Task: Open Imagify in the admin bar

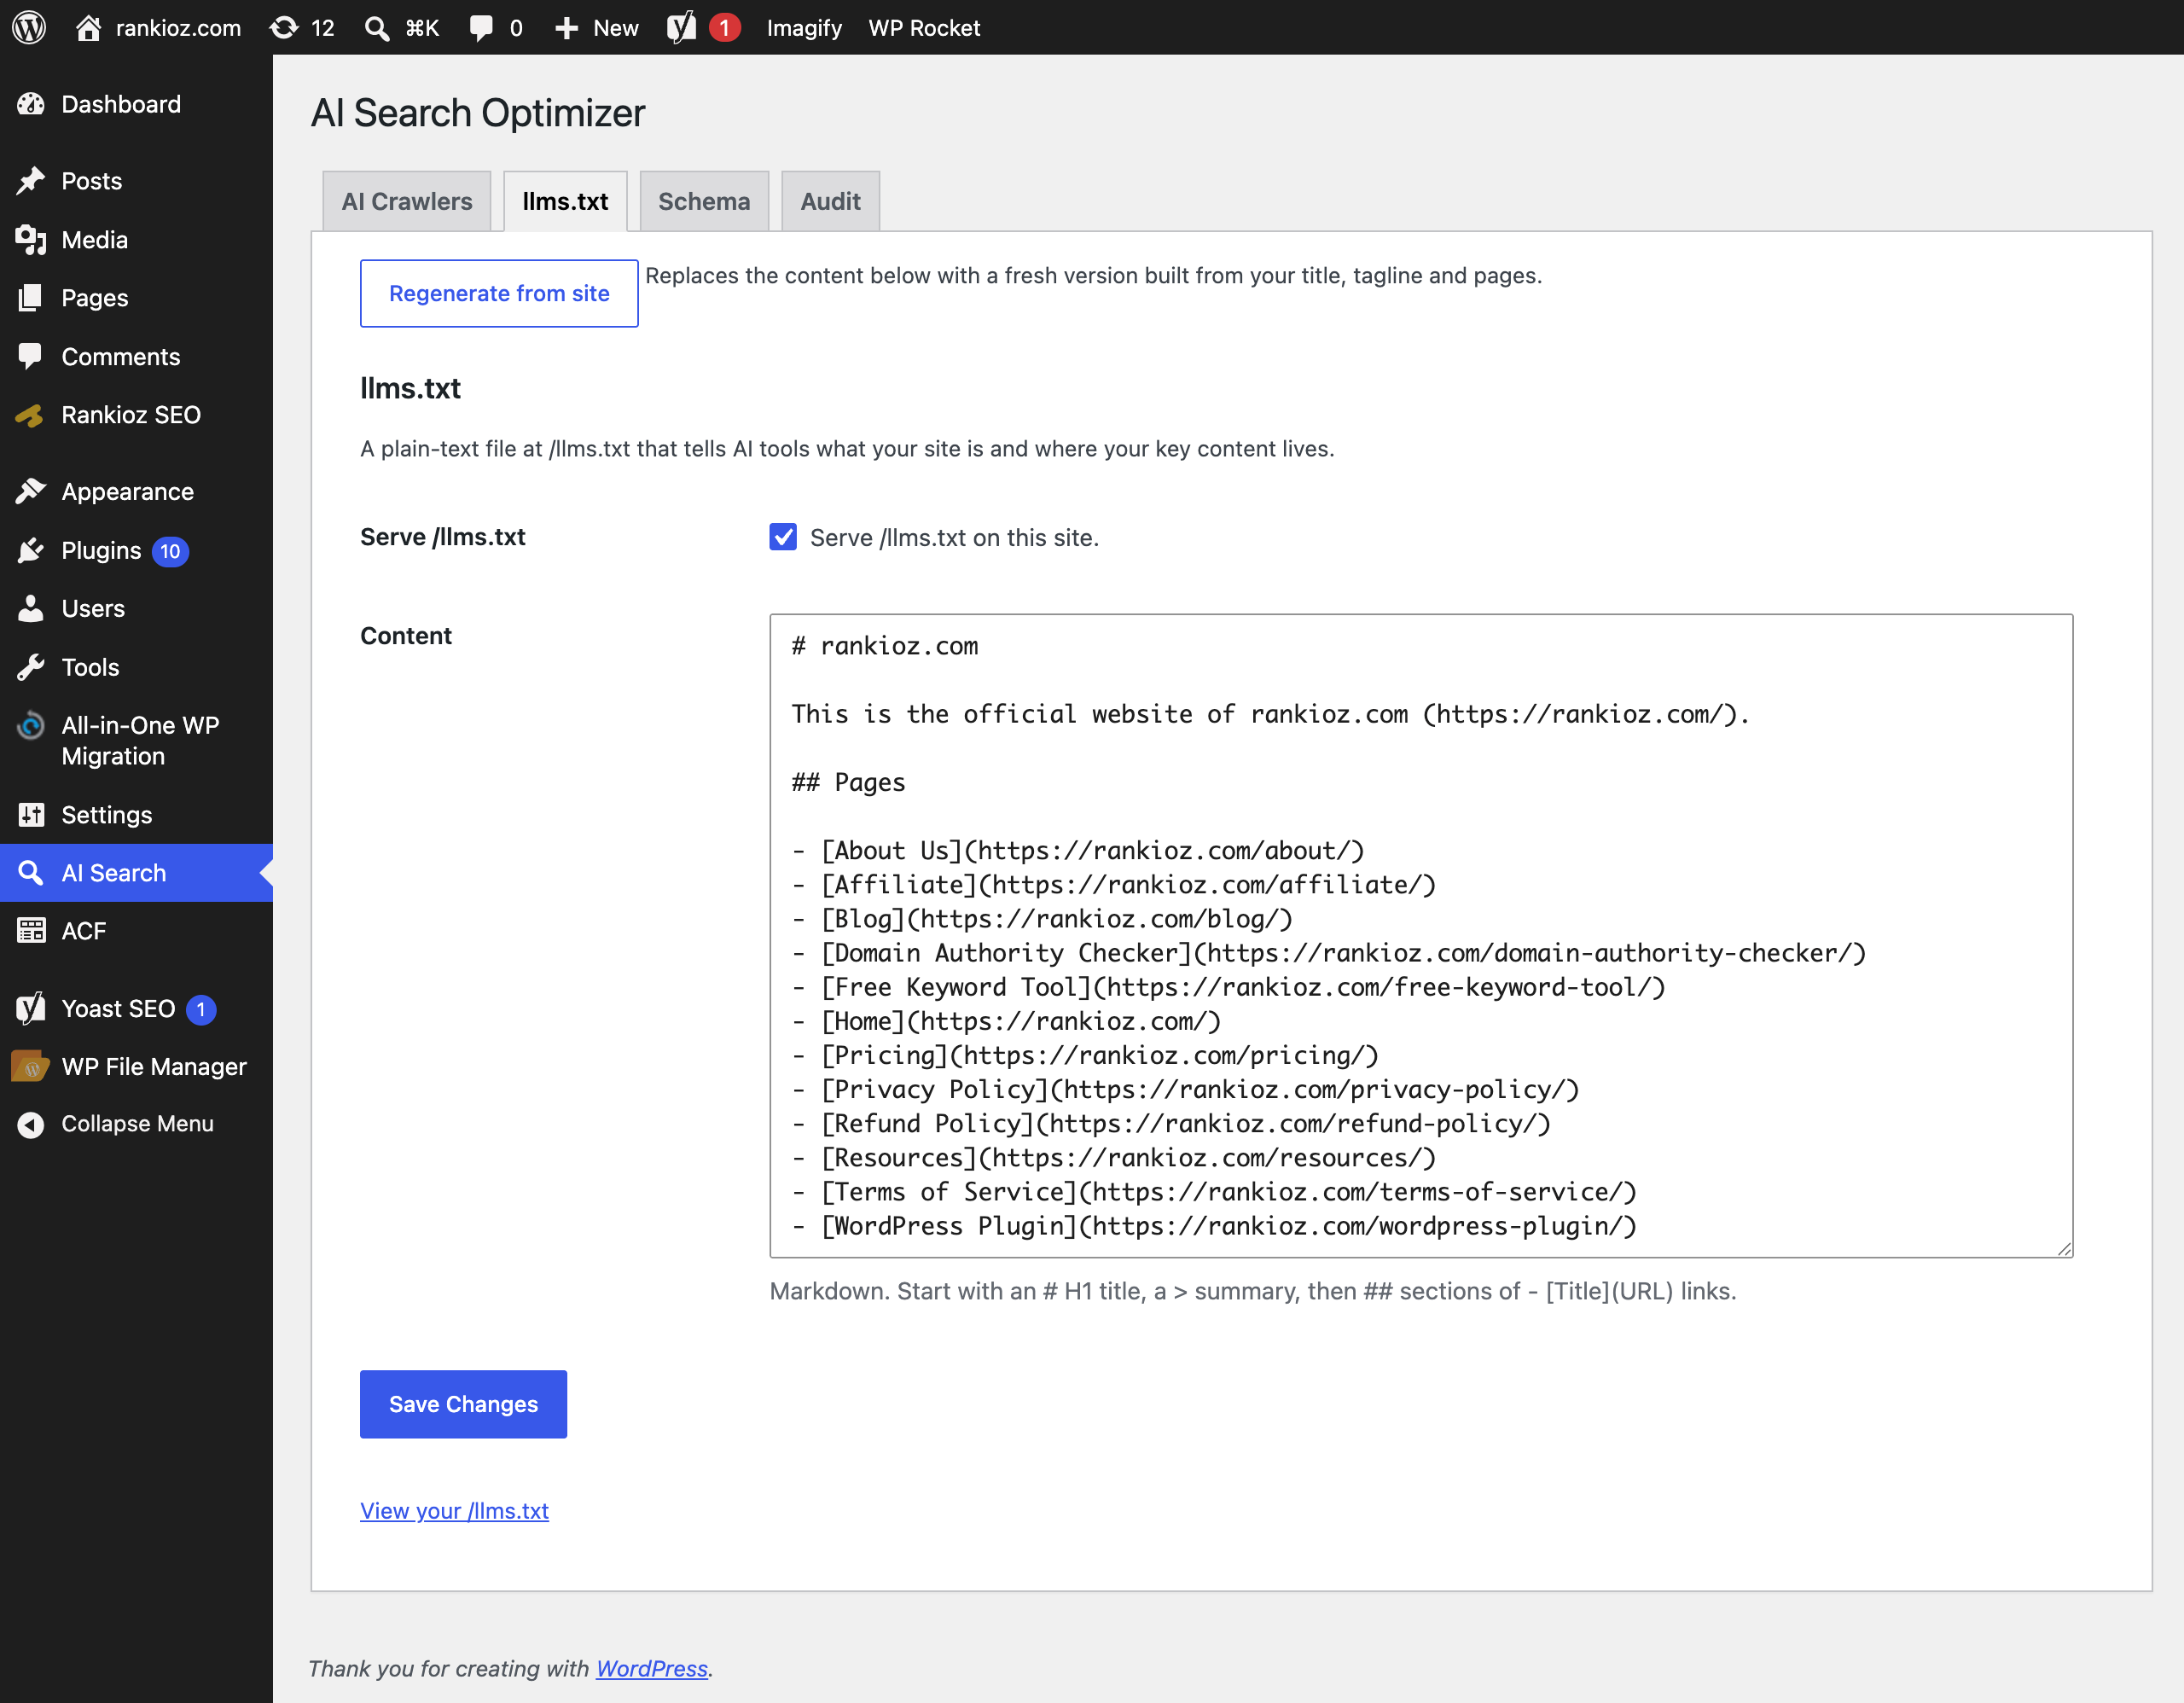Action: coord(804,27)
